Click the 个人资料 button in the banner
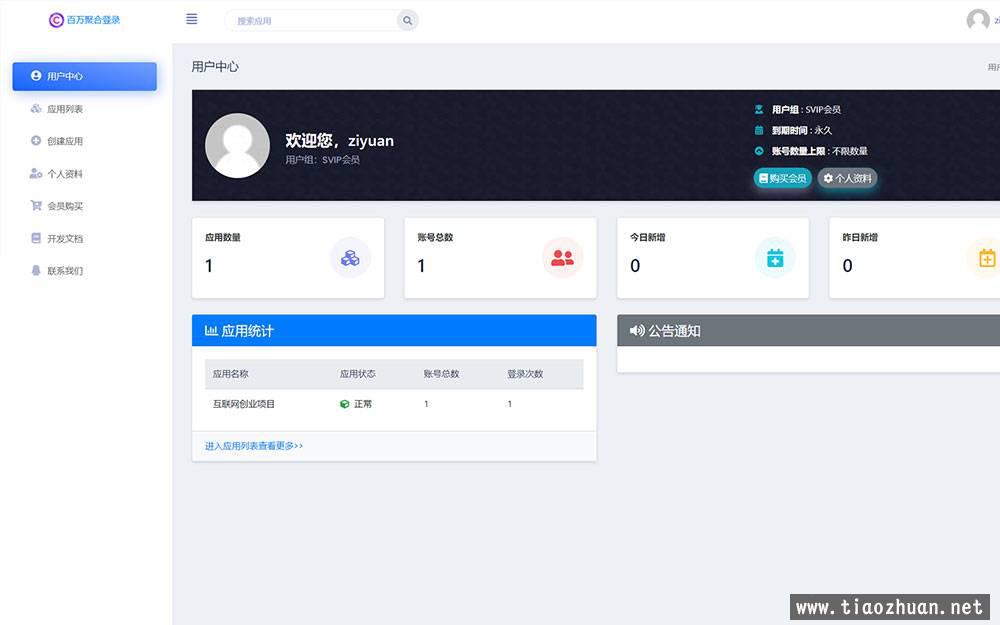The width and height of the screenshot is (1000, 625). pyautogui.click(x=847, y=178)
